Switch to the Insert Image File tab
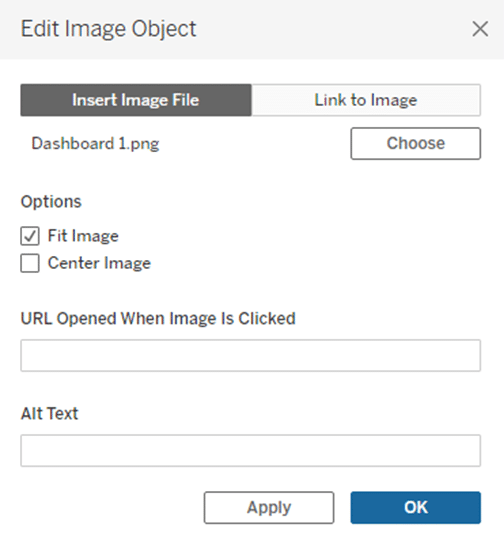This screenshot has height=544, width=504. coord(136,100)
